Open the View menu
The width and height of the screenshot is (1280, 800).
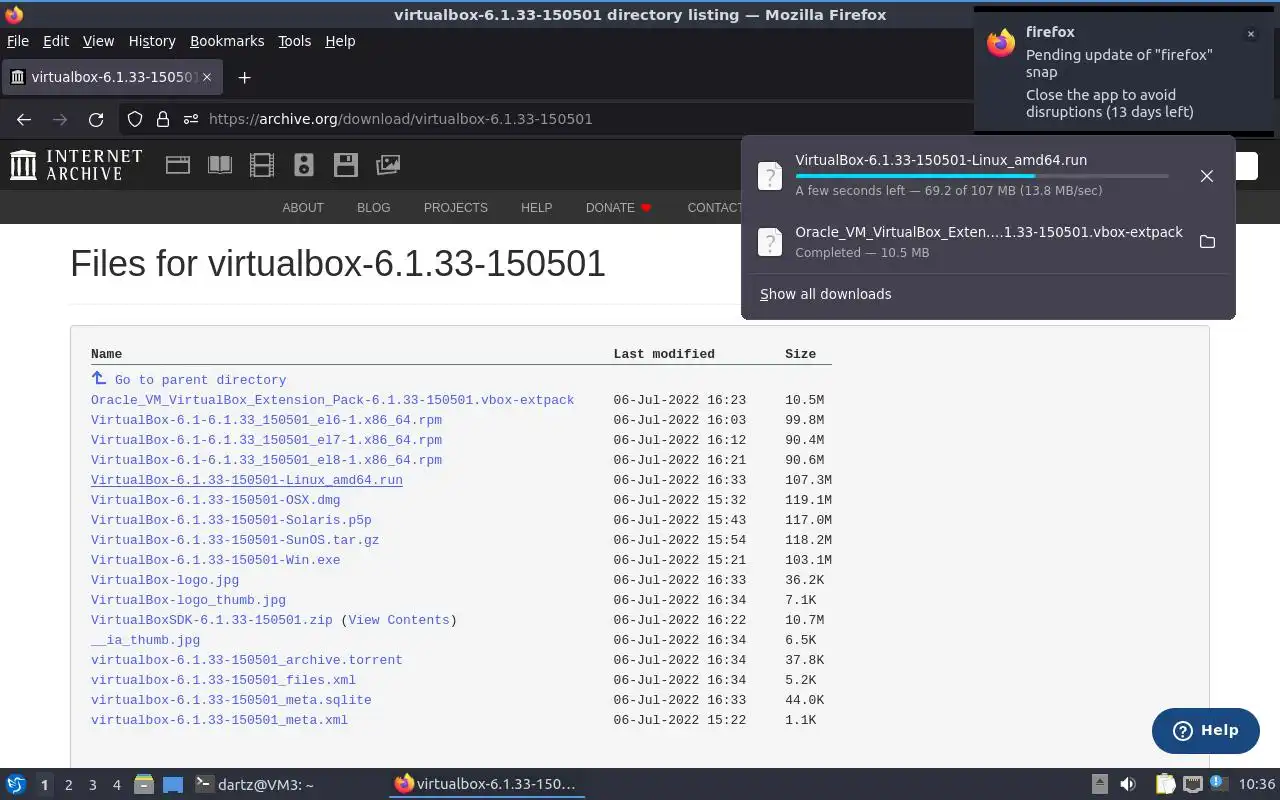pyautogui.click(x=98, y=41)
